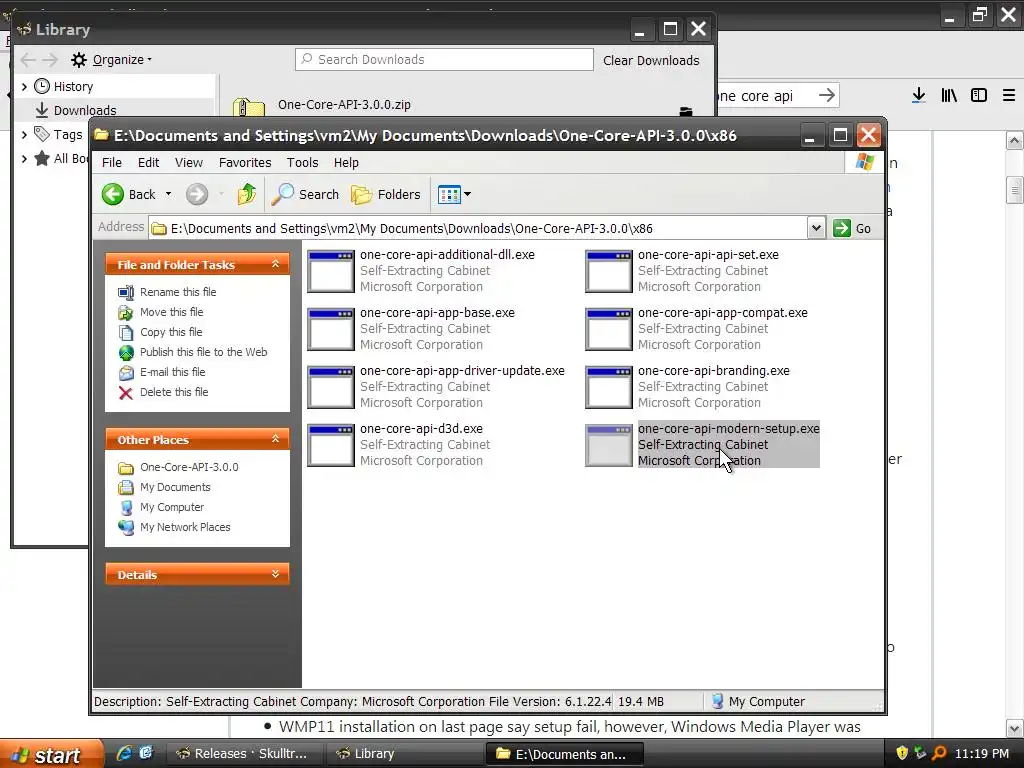Open the File menu
The width and height of the screenshot is (1024, 768).
pos(111,163)
